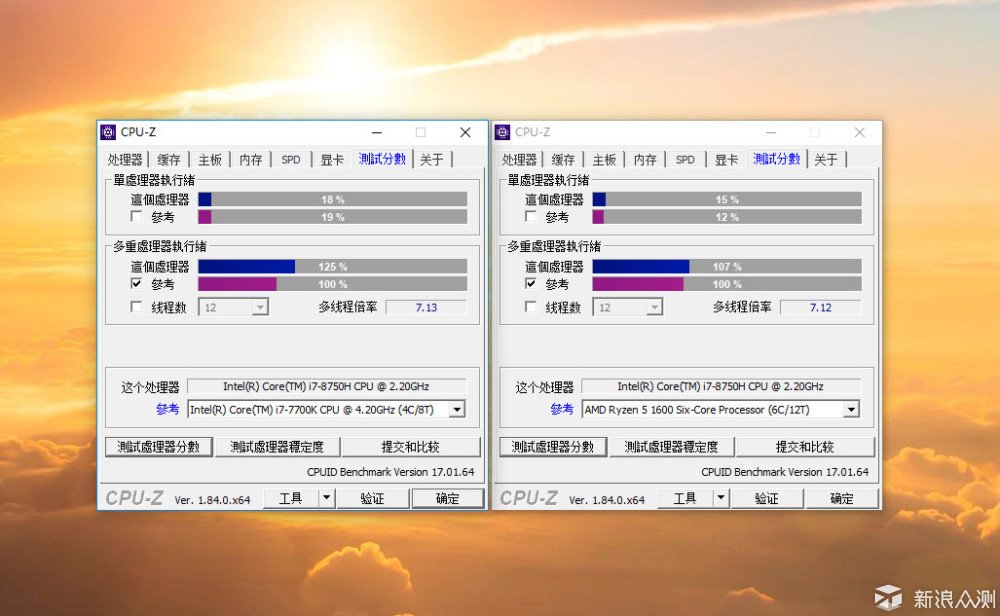
Task: Click Ver. 1.84.0.x64 text in right window
Action: (x=607, y=500)
